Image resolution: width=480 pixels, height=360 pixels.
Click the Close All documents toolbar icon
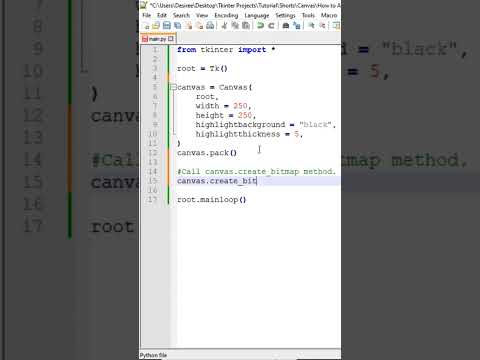tap(199, 26)
